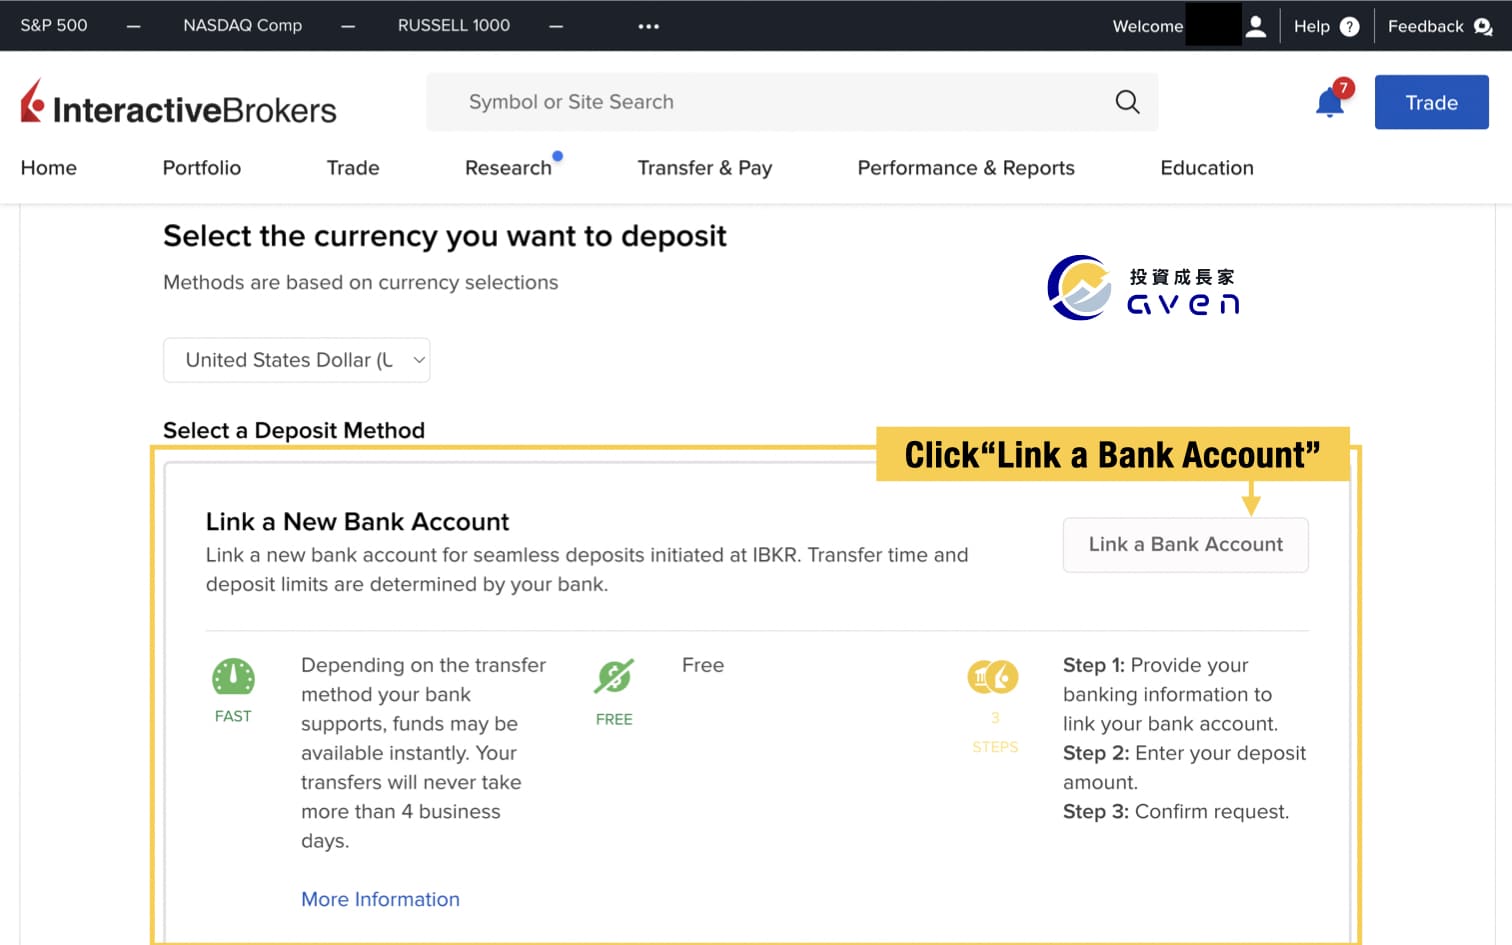Click the S&P 500 ticker
The width and height of the screenshot is (1512, 945).
(54, 26)
